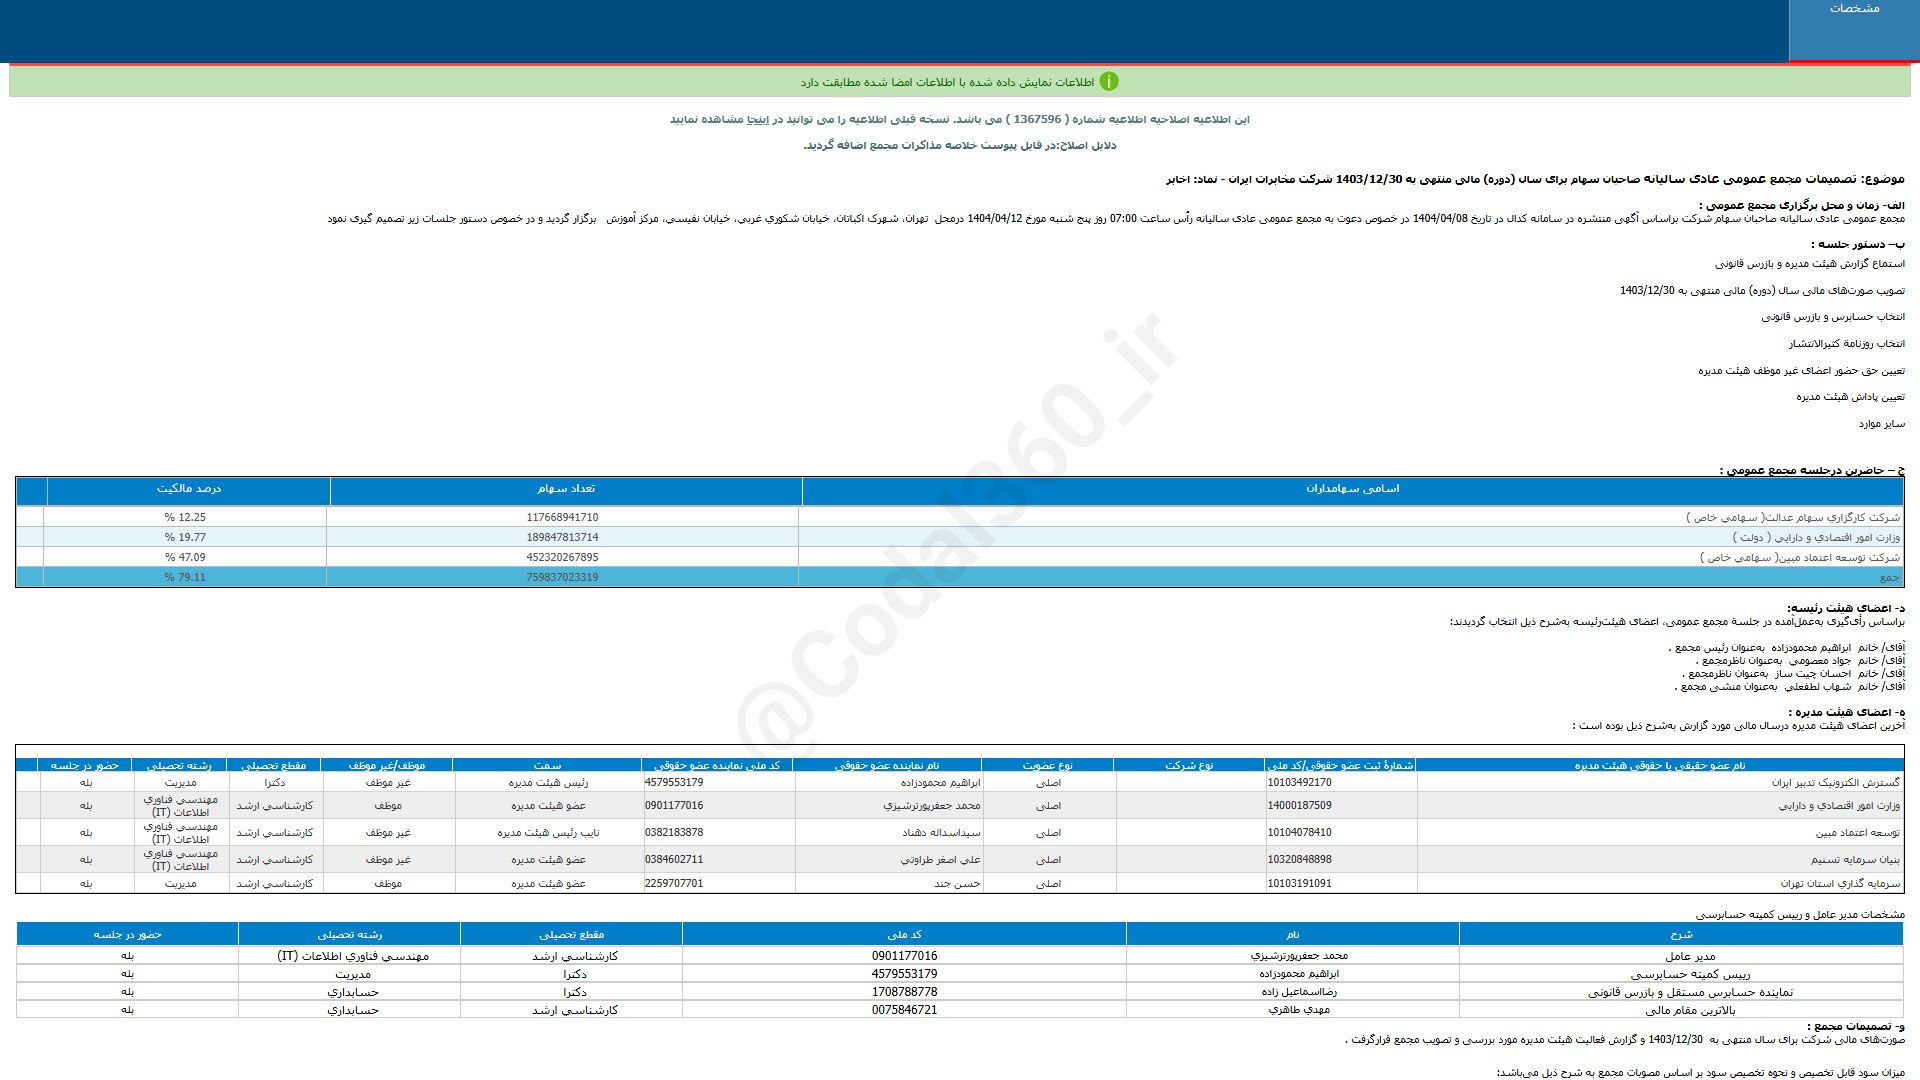Click the رییس کمیته حسابرسی row label

point(1690,974)
